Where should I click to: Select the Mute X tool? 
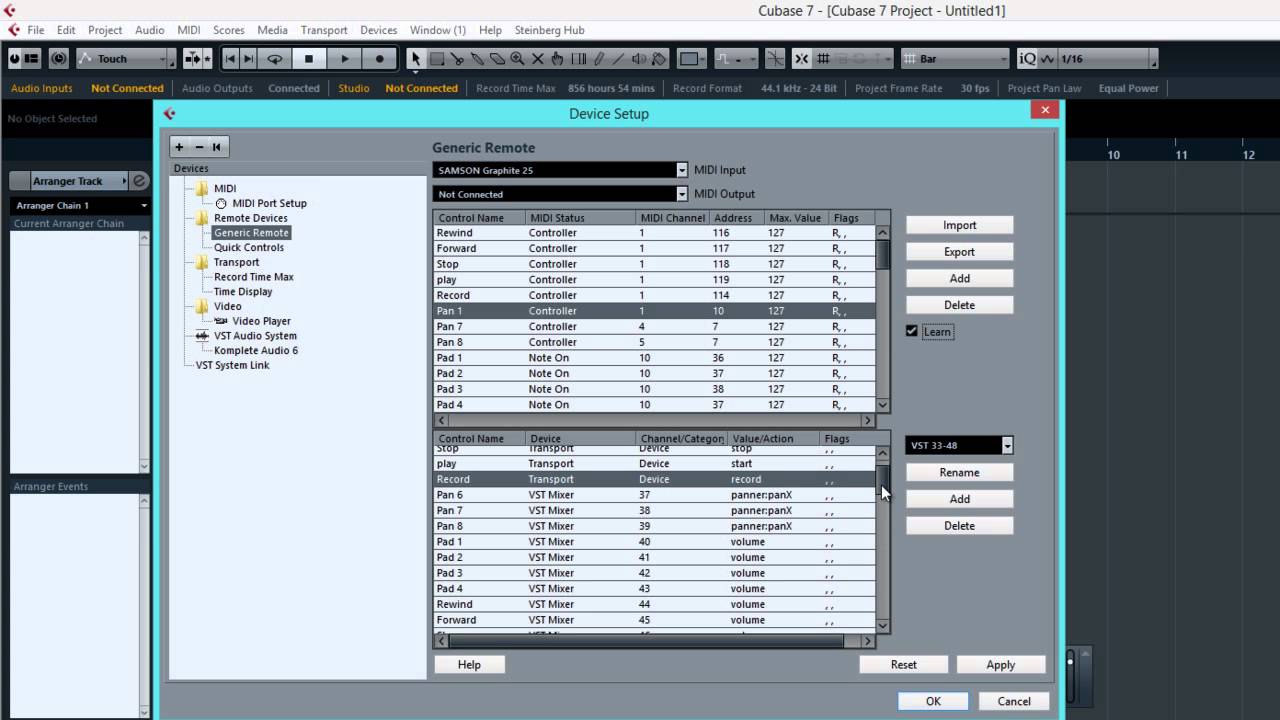(537, 59)
